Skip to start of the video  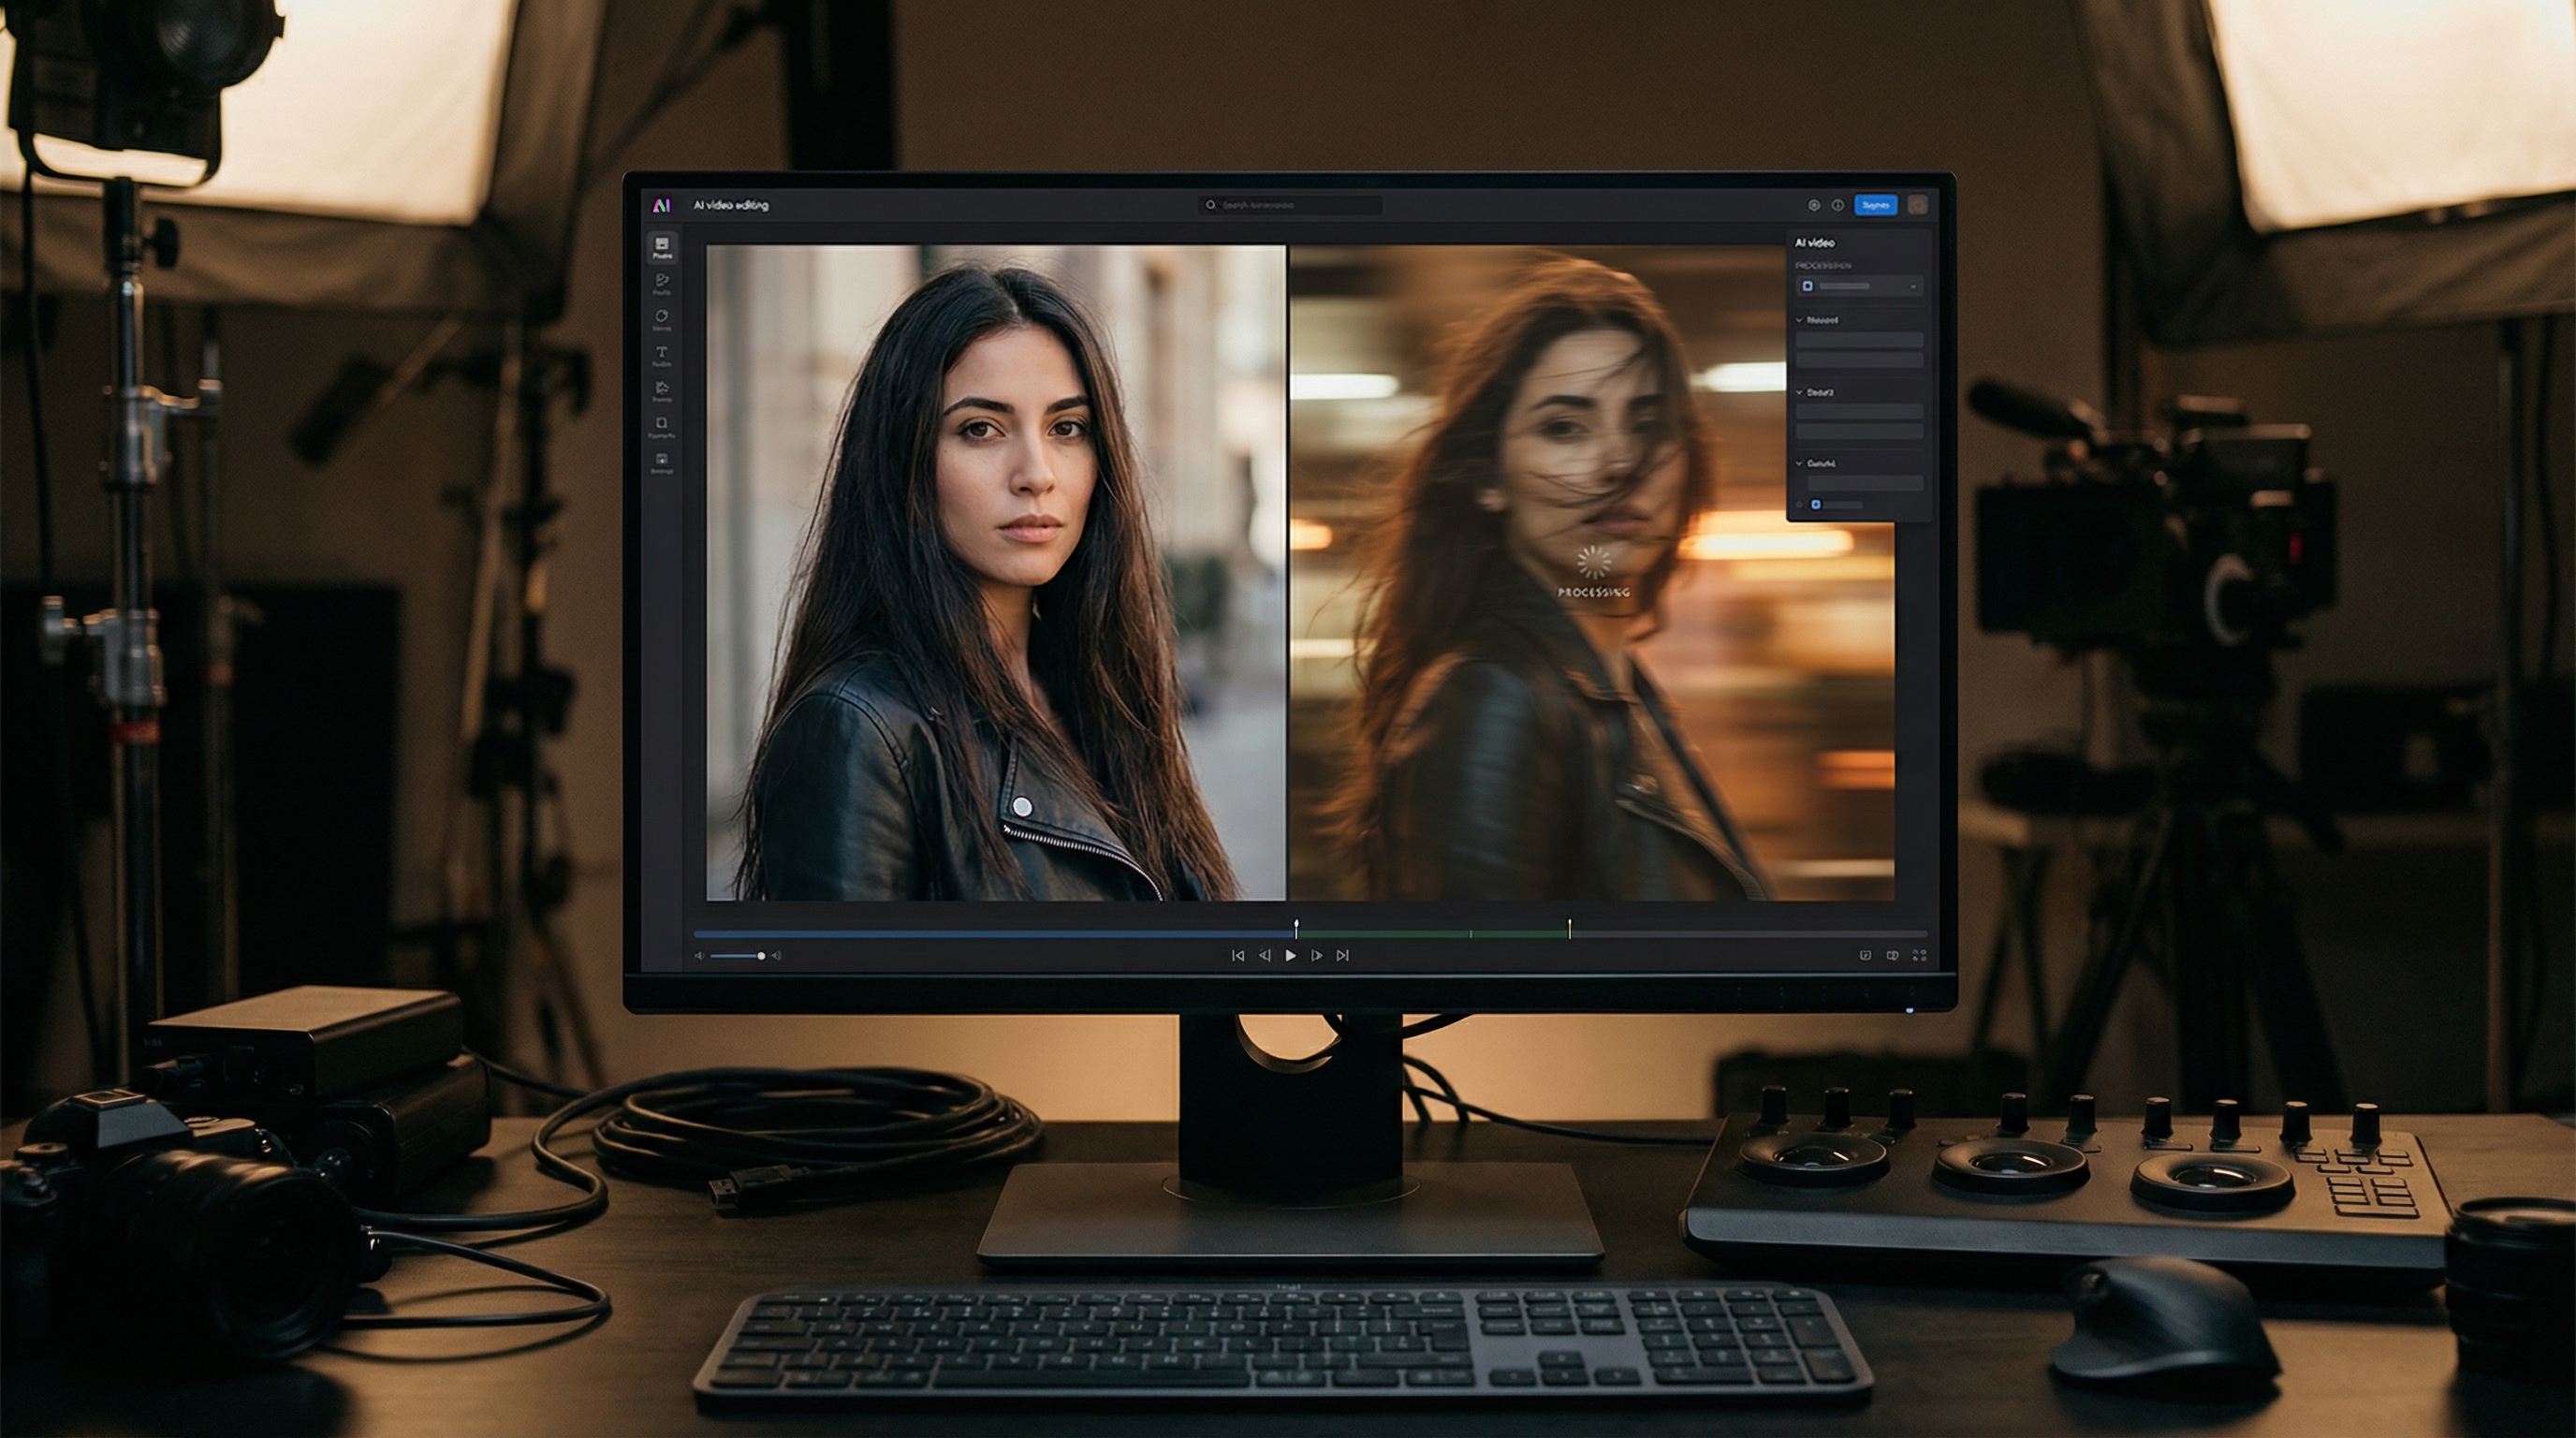(x=1238, y=956)
